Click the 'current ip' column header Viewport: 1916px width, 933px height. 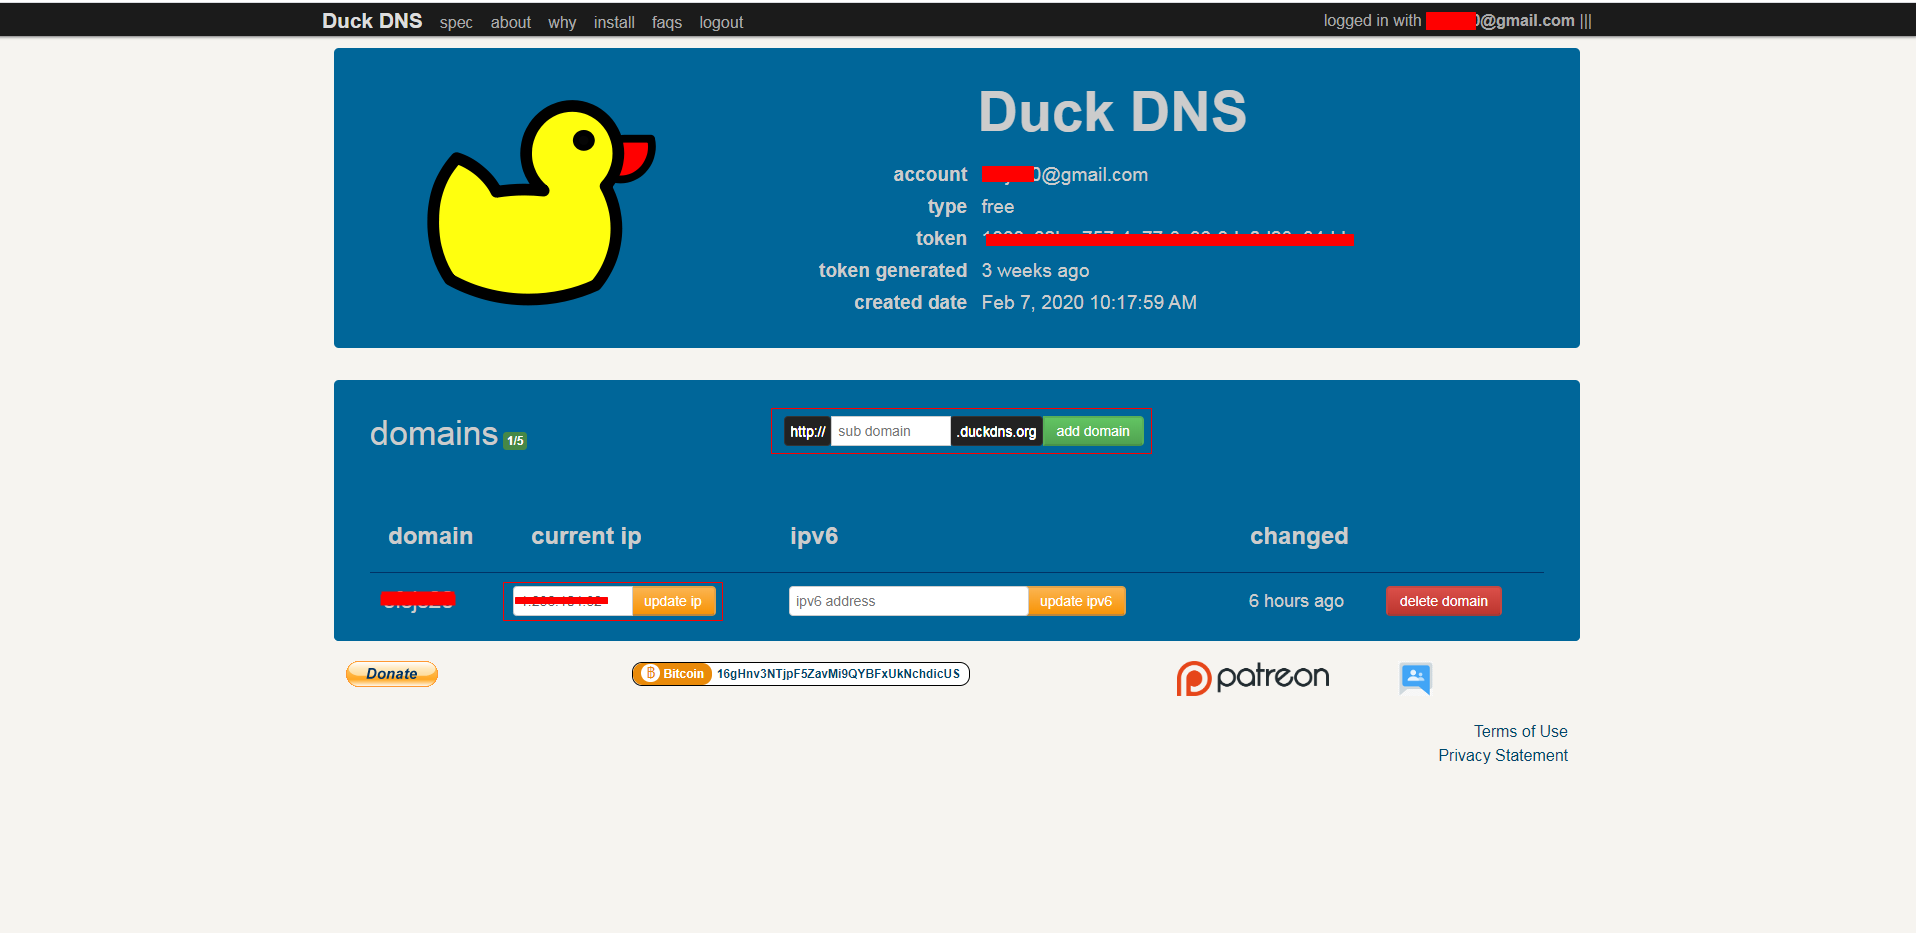pos(586,536)
